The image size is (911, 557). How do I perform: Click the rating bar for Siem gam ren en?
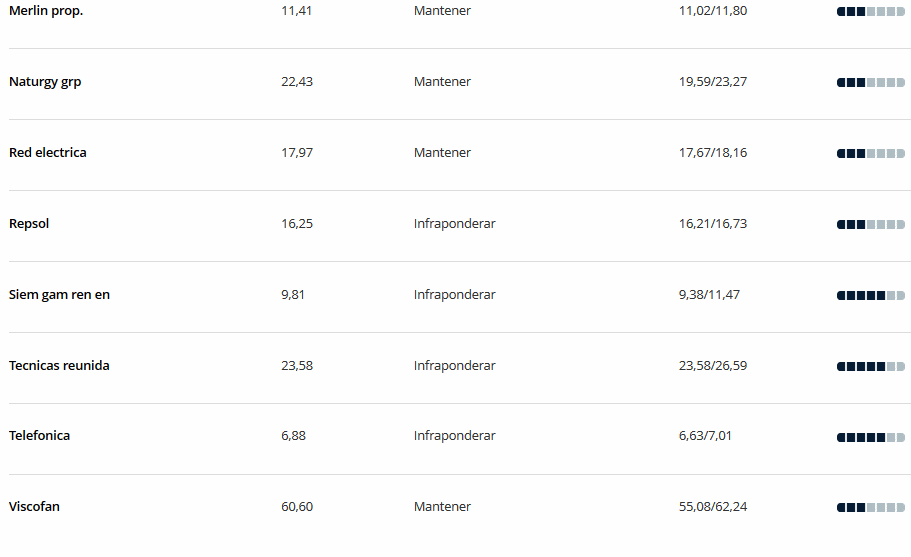870,296
